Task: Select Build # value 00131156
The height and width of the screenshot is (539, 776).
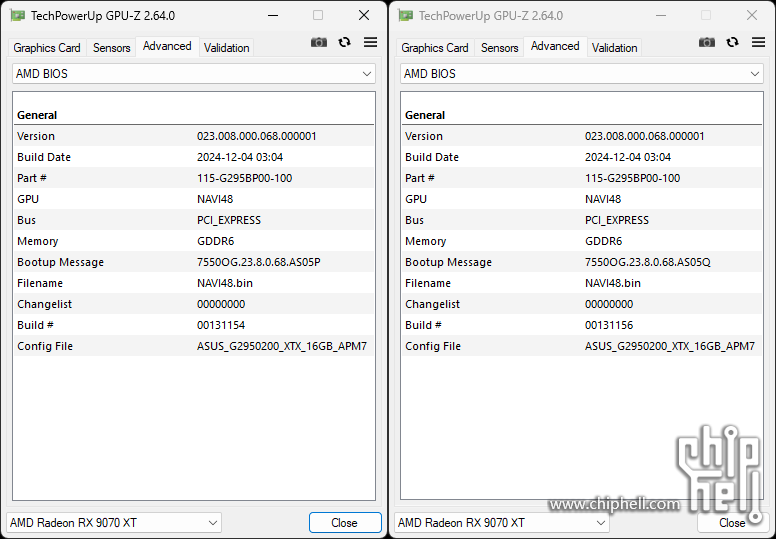Action: click(x=609, y=325)
